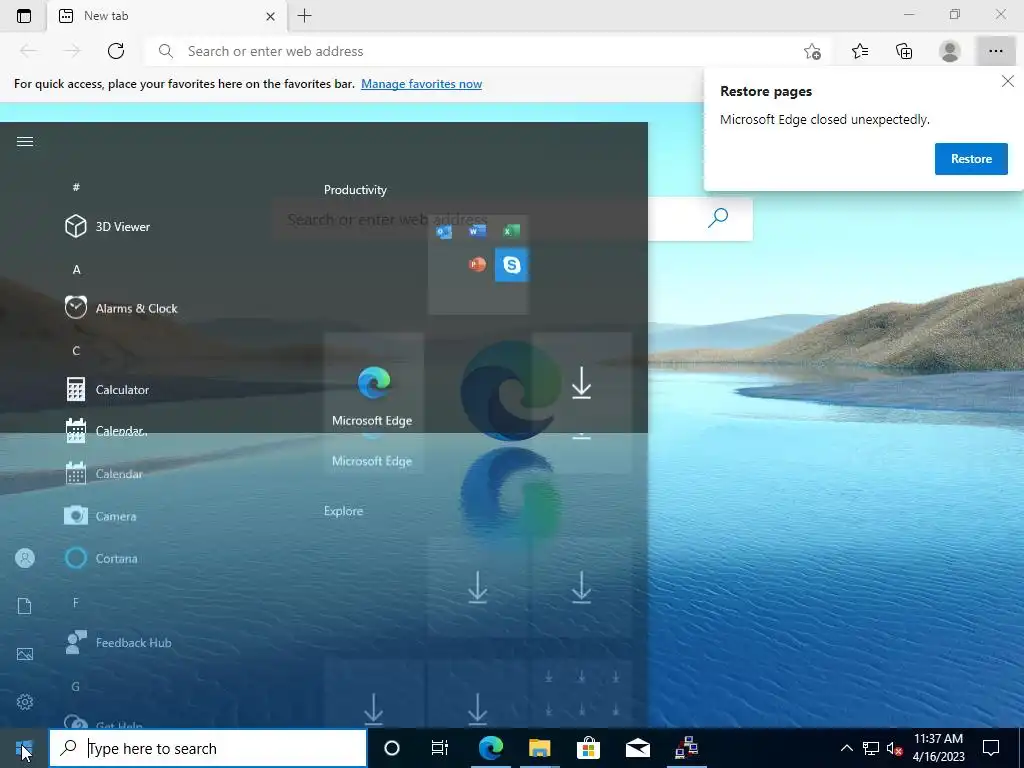Open the taskbar clock and date
Image resolution: width=1024 pixels, height=768 pixels.
938,748
